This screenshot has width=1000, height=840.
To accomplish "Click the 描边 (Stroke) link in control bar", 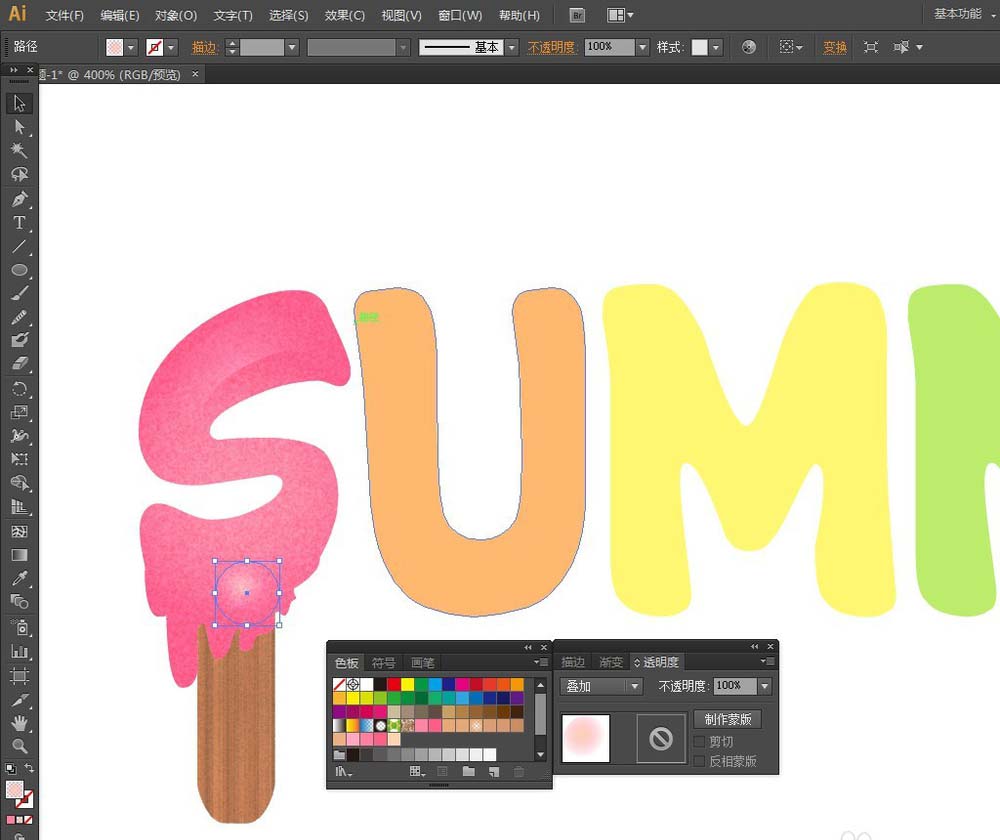I will (x=205, y=47).
